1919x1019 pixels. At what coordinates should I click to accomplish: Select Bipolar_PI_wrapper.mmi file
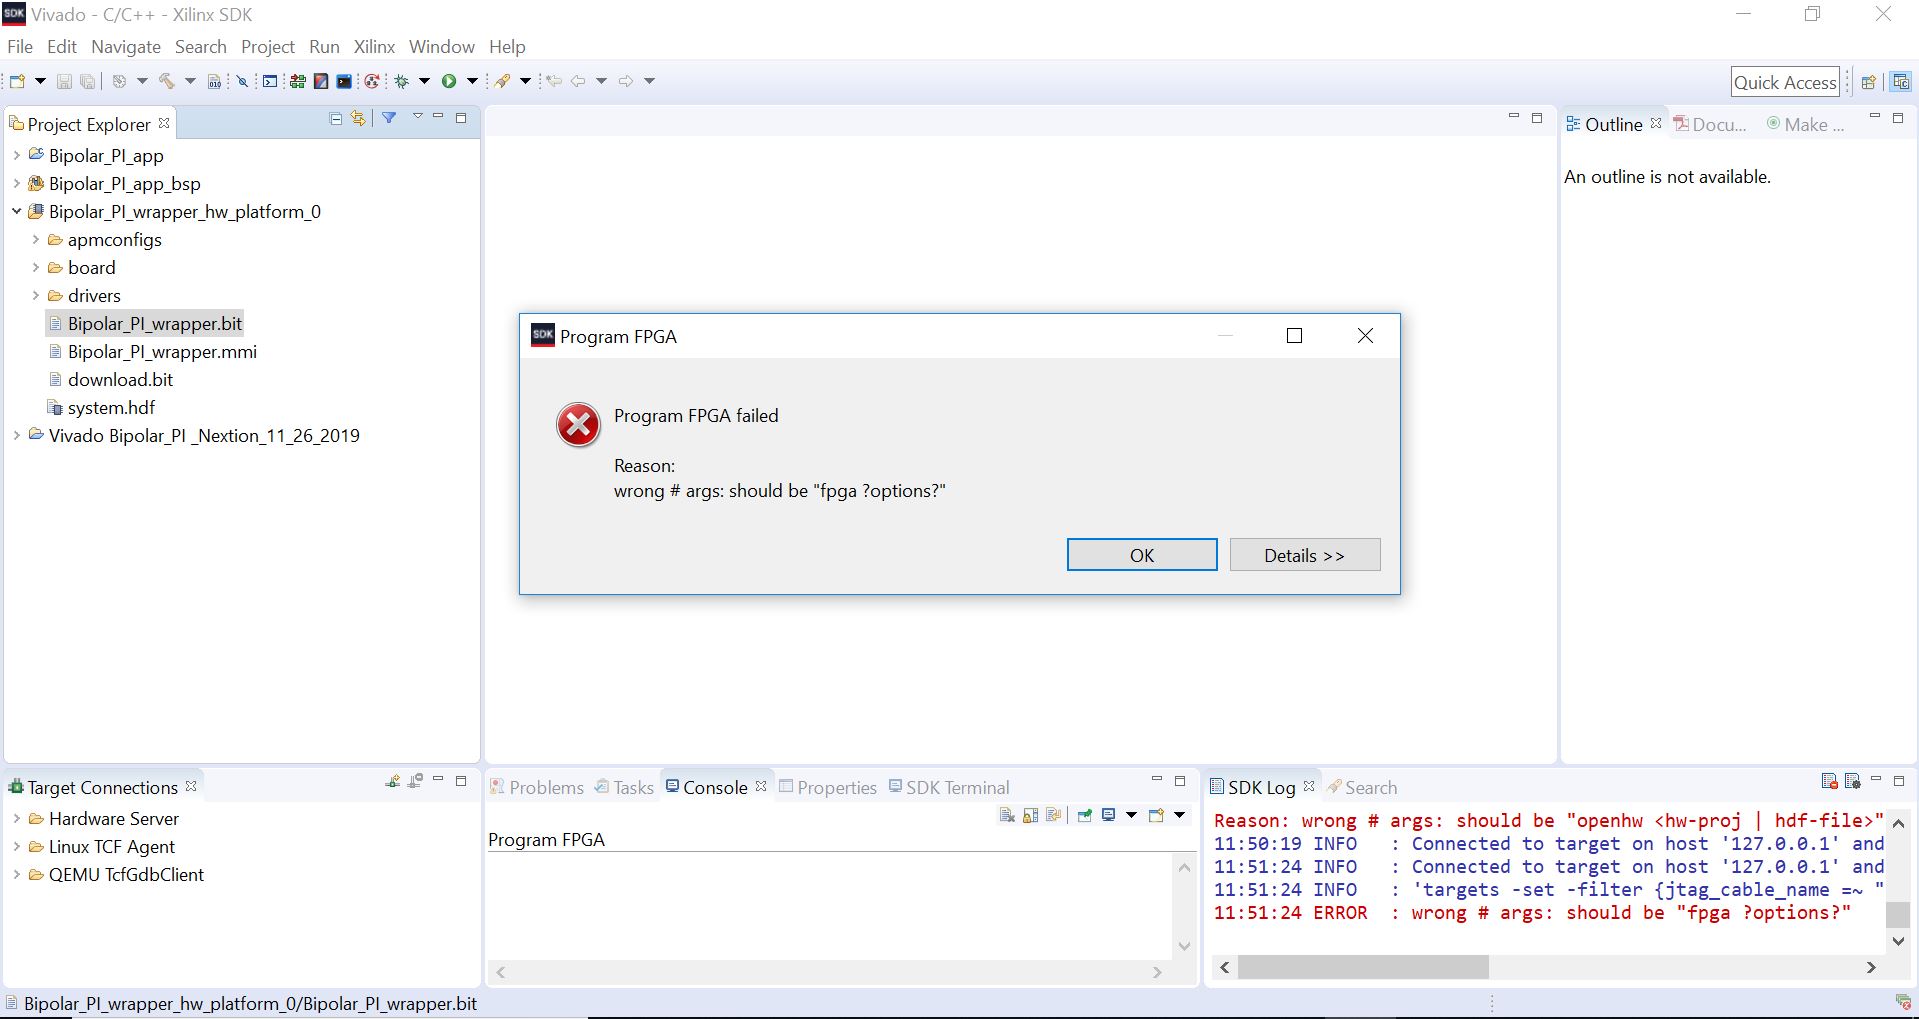coord(162,351)
